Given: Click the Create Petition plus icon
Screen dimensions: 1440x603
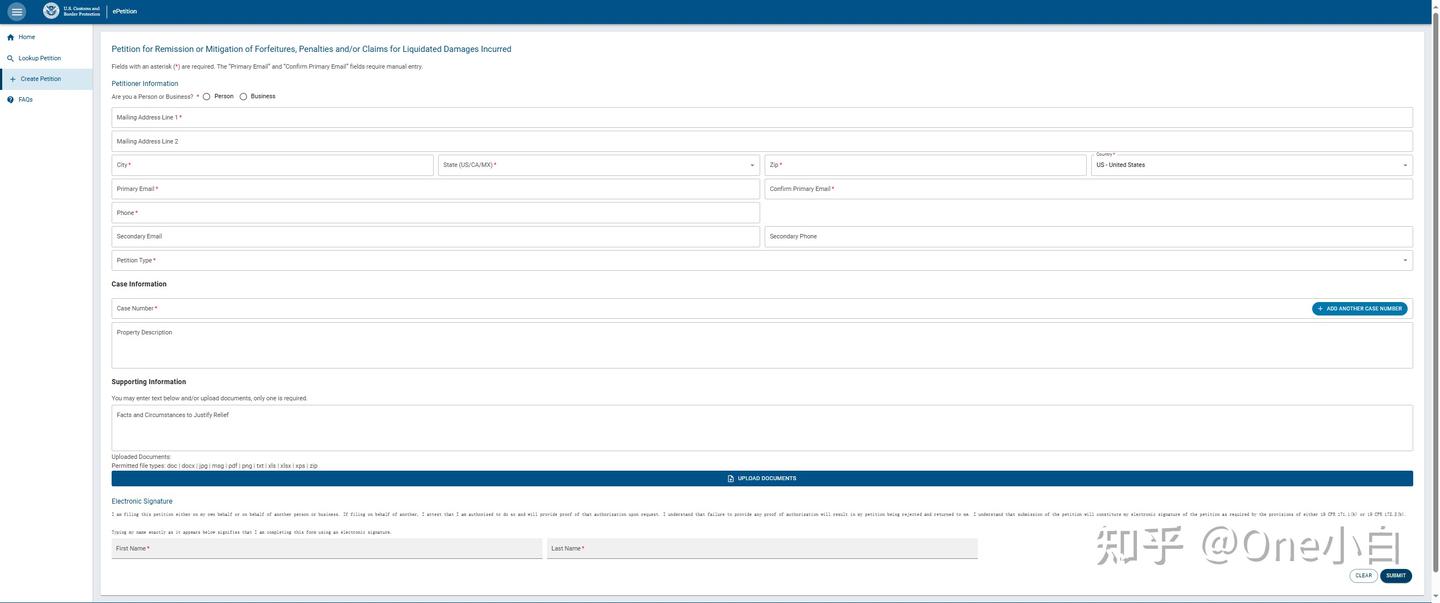Looking at the screenshot, I should [x=12, y=79].
